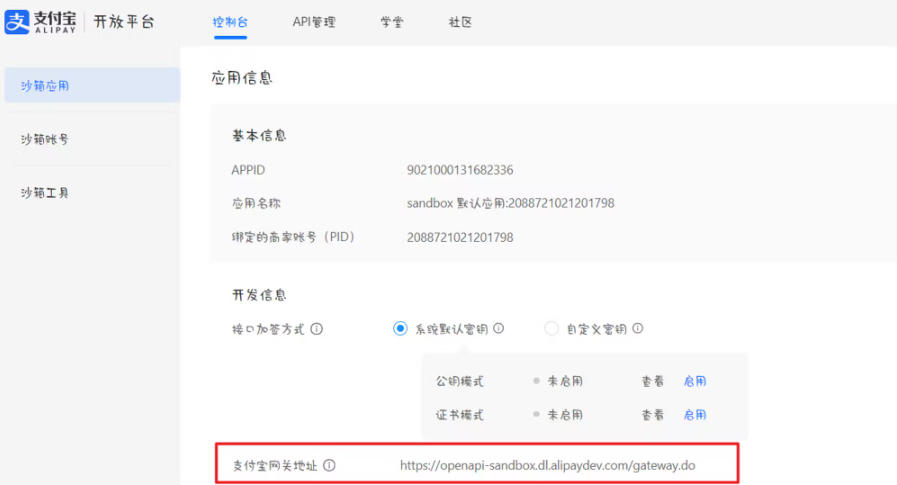Click the 公钥模式 label
Image resolution: width=897 pixels, height=485 pixels.
coord(460,381)
